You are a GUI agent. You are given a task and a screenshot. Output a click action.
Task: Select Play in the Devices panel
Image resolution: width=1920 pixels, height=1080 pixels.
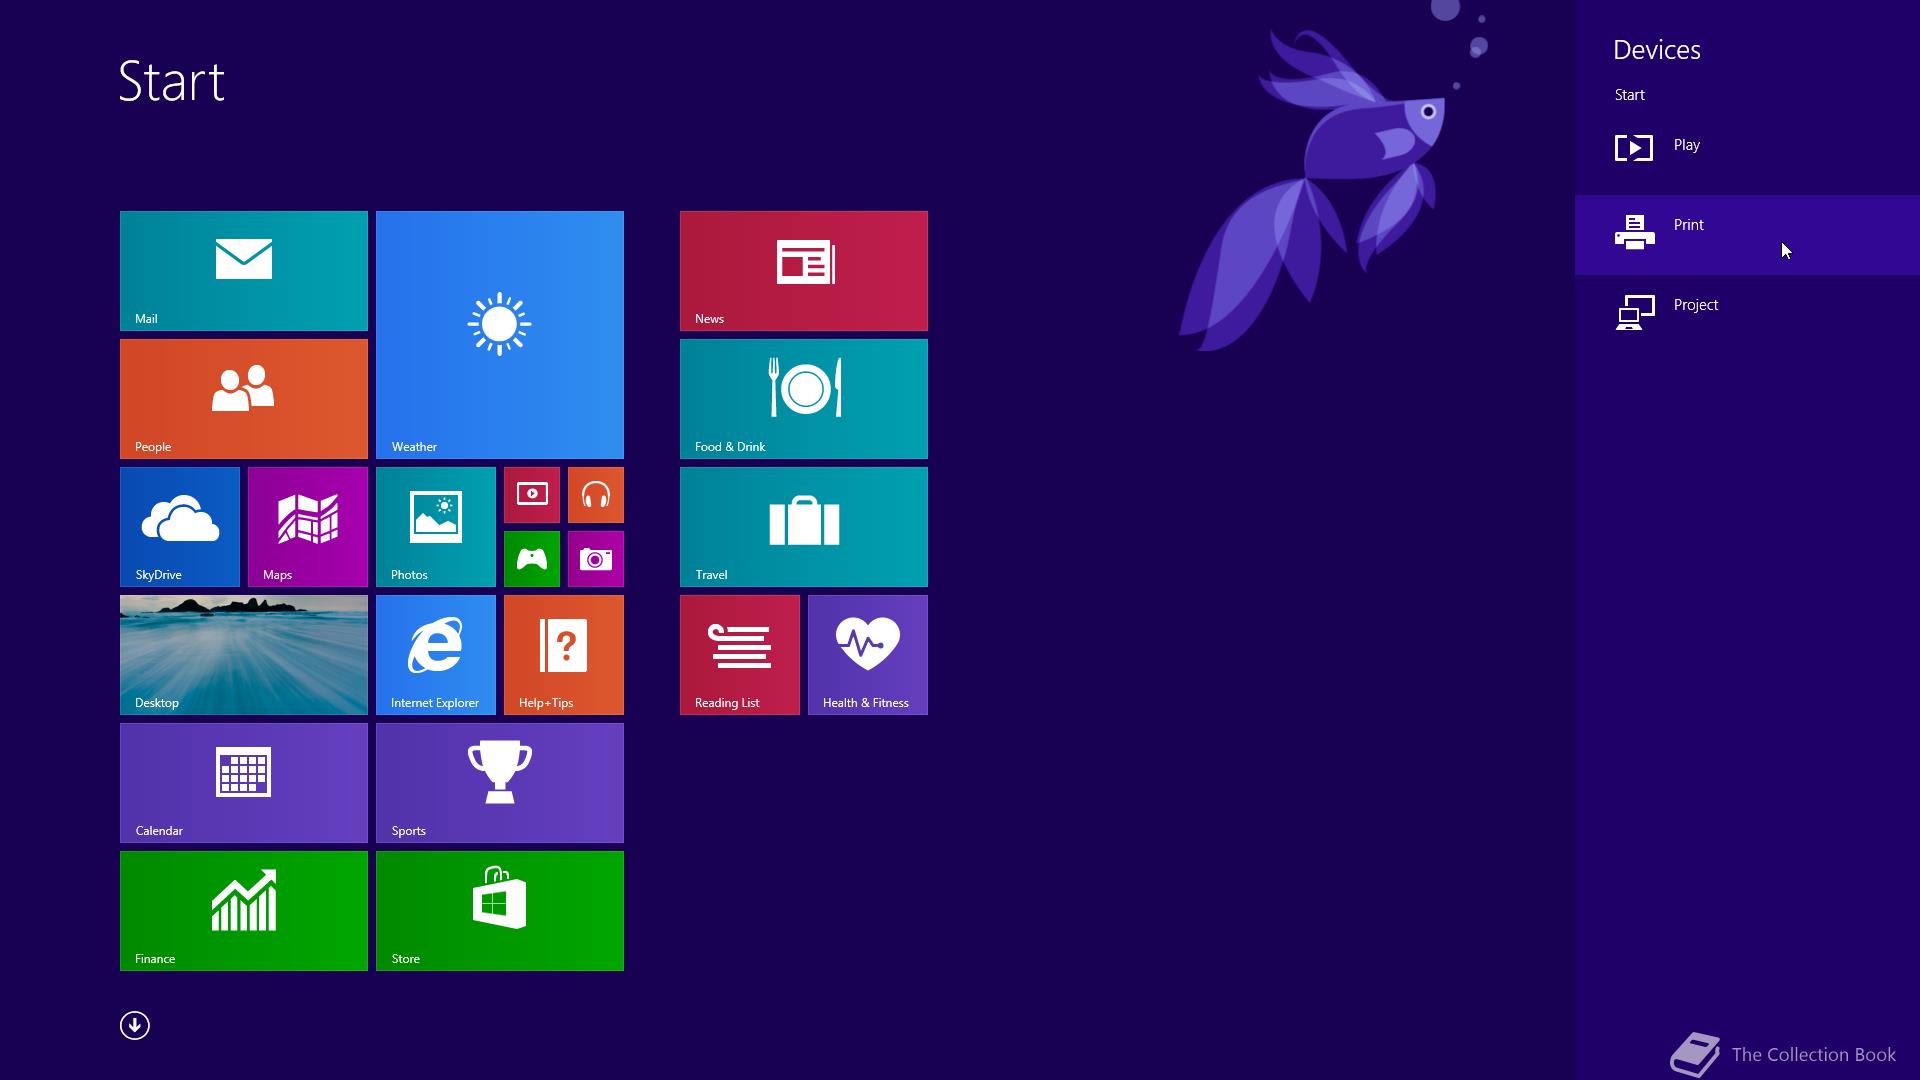click(1747, 155)
